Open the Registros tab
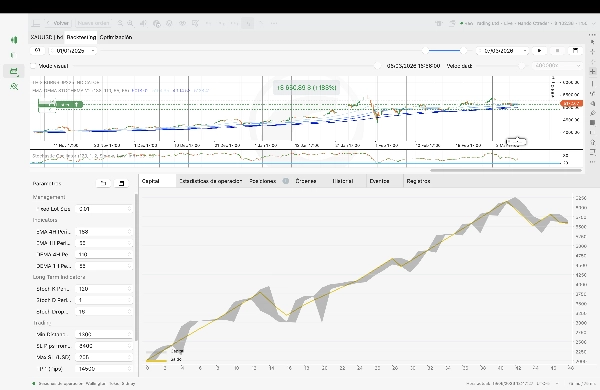600x390 pixels. (418, 181)
